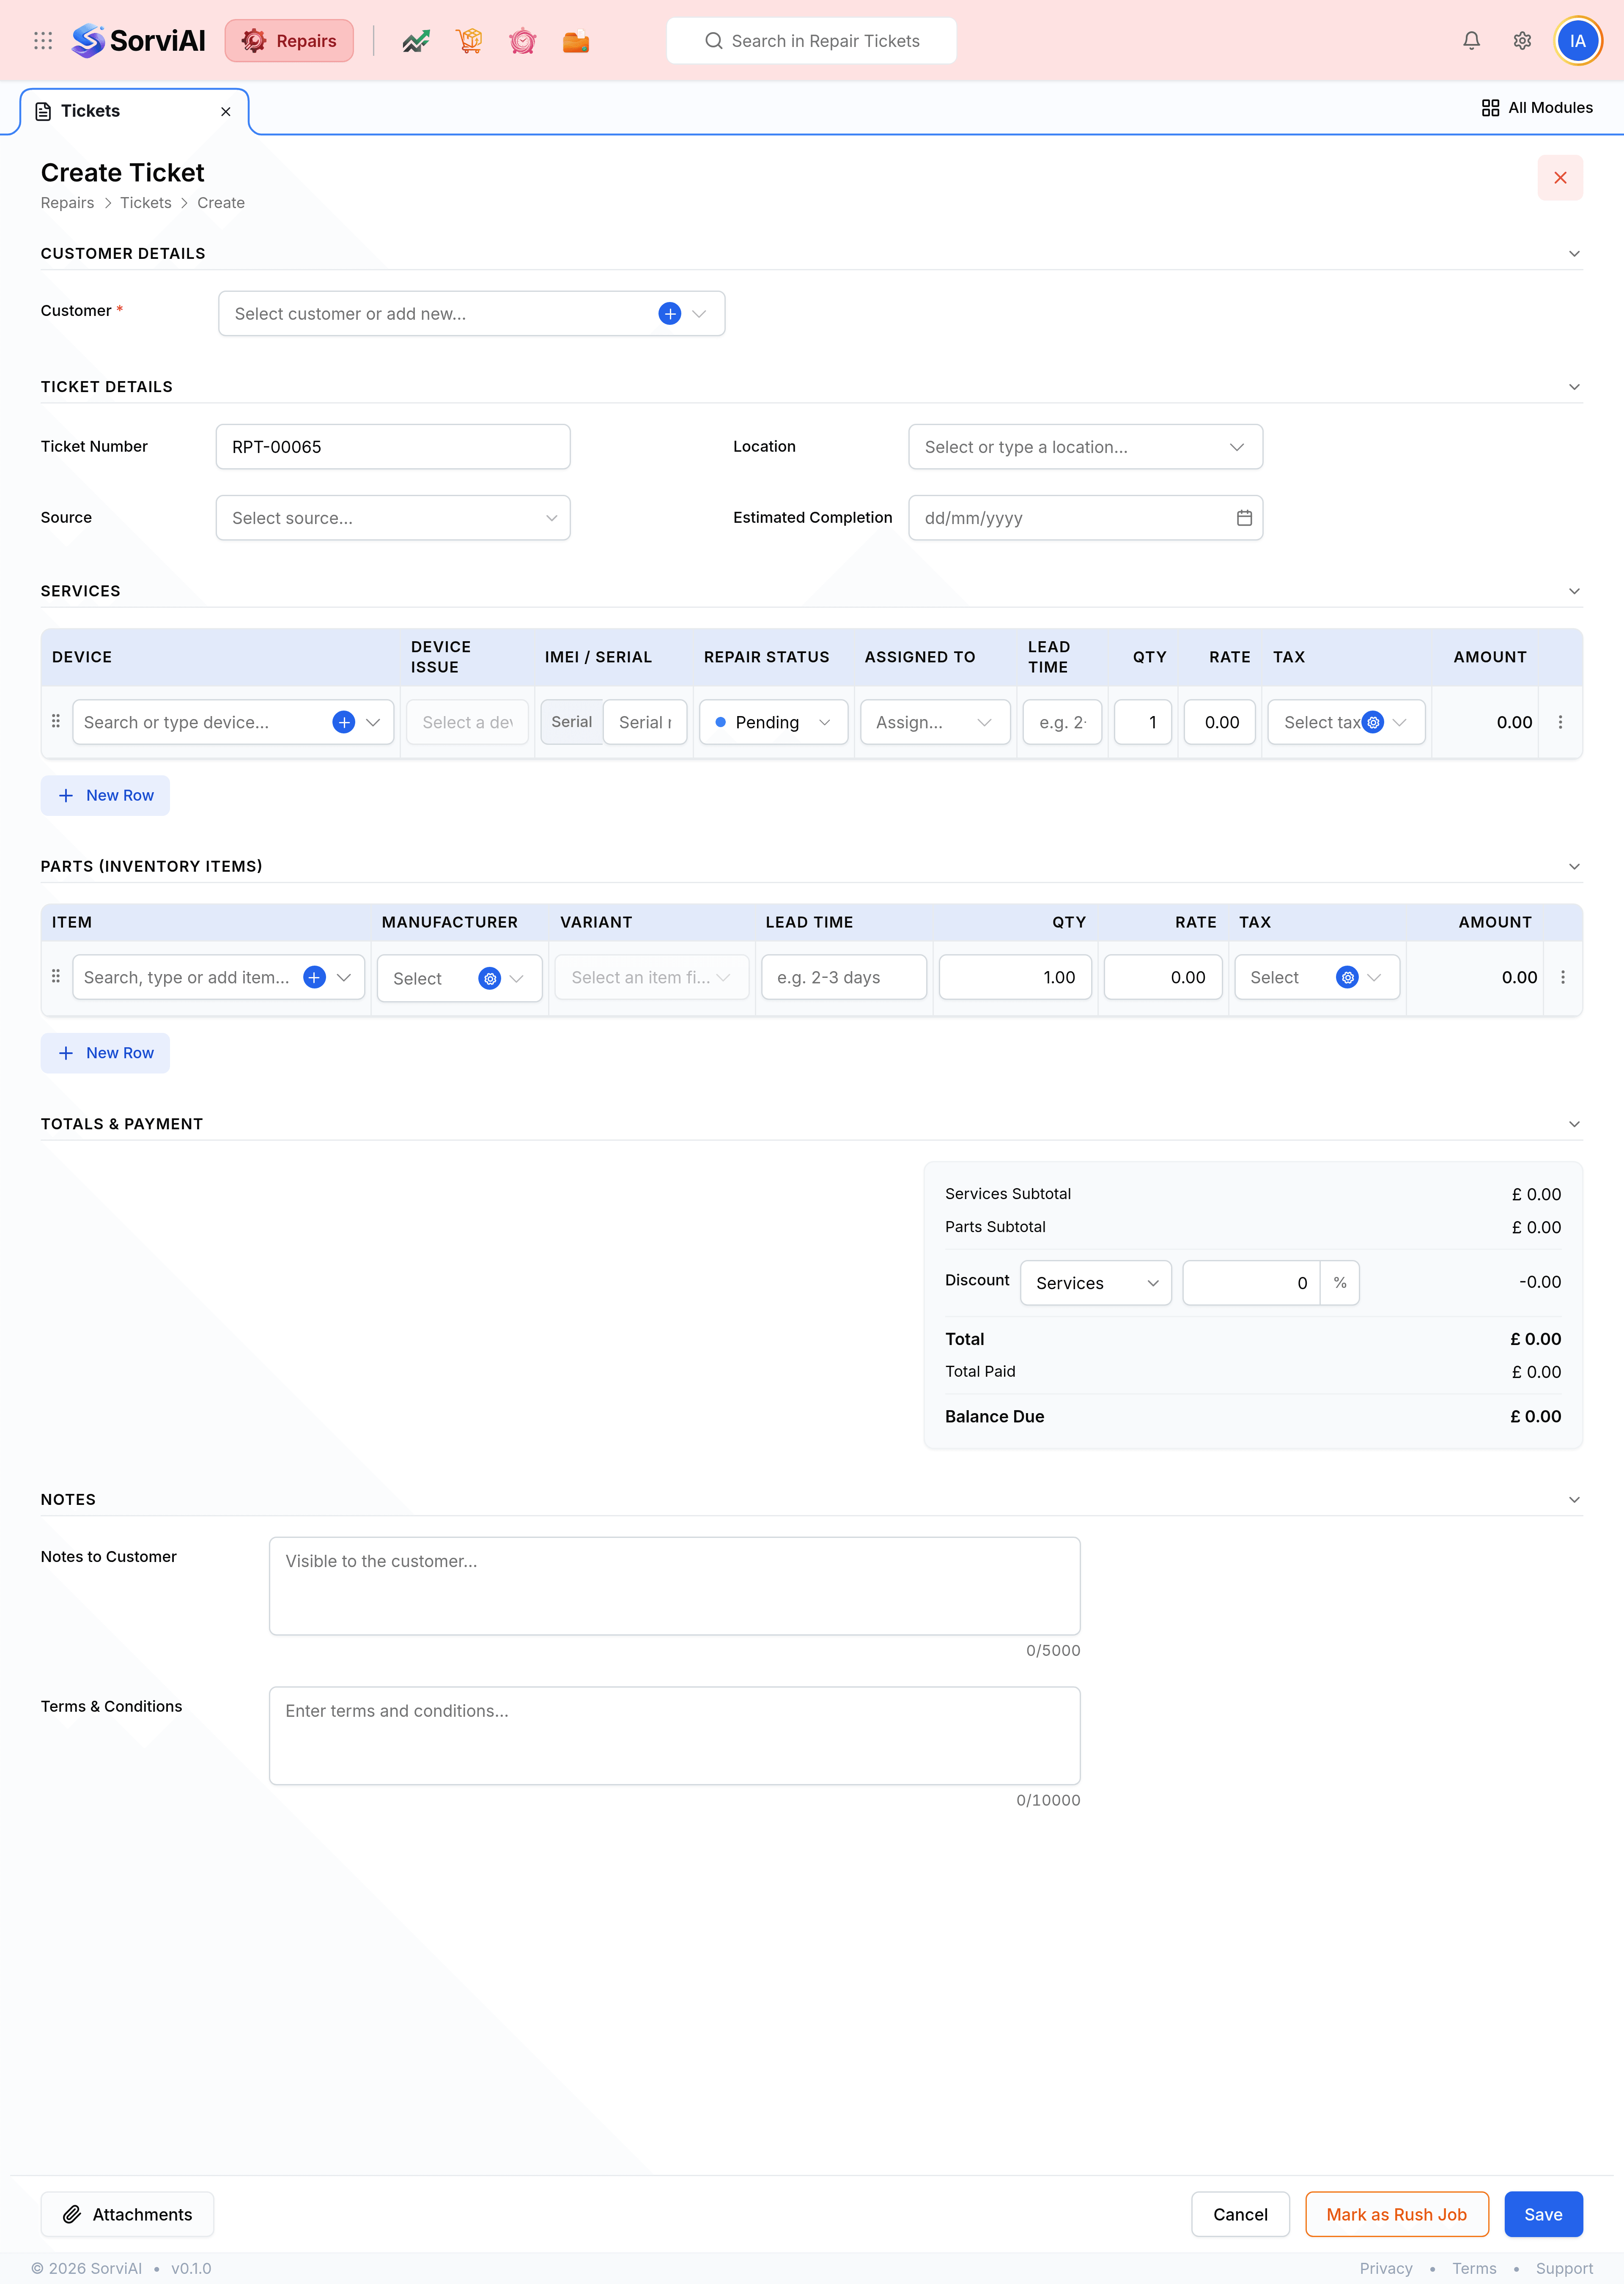1624x2284 pixels.
Task: Click the parts Qty field showing 1.00
Action: [x=1015, y=977]
